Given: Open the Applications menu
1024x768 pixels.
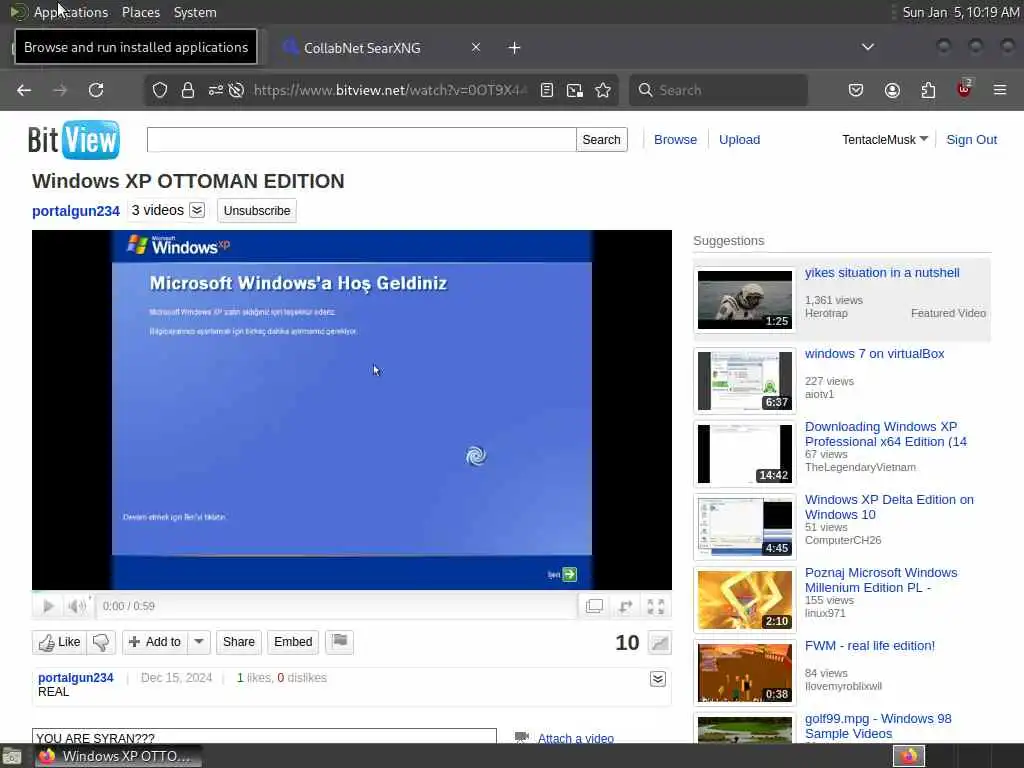Looking at the screenshot, I should 71,12.
